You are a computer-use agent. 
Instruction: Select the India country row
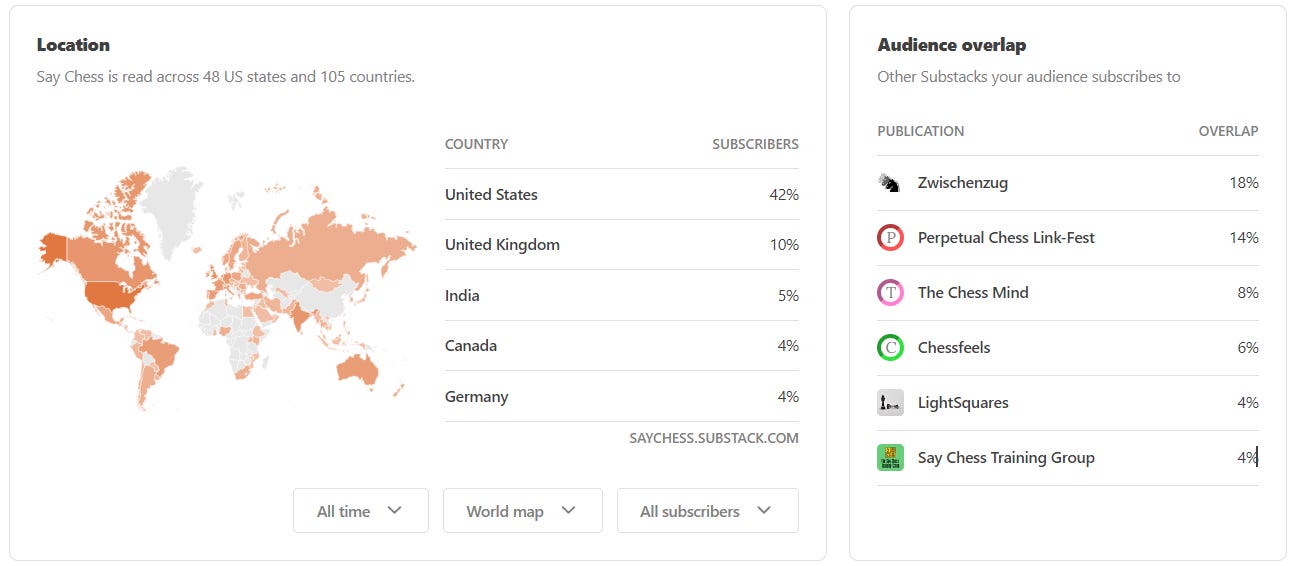pyautogui.click(x=622, y=296)
